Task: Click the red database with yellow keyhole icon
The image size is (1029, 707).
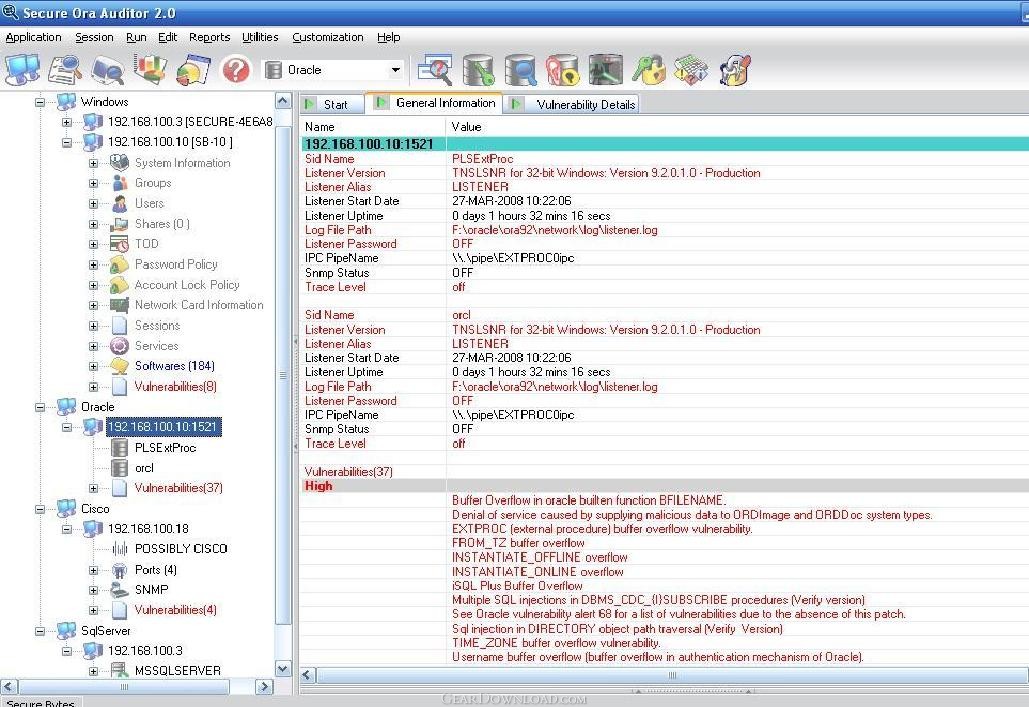Action: pyautogui.click(x=563, y=70)
